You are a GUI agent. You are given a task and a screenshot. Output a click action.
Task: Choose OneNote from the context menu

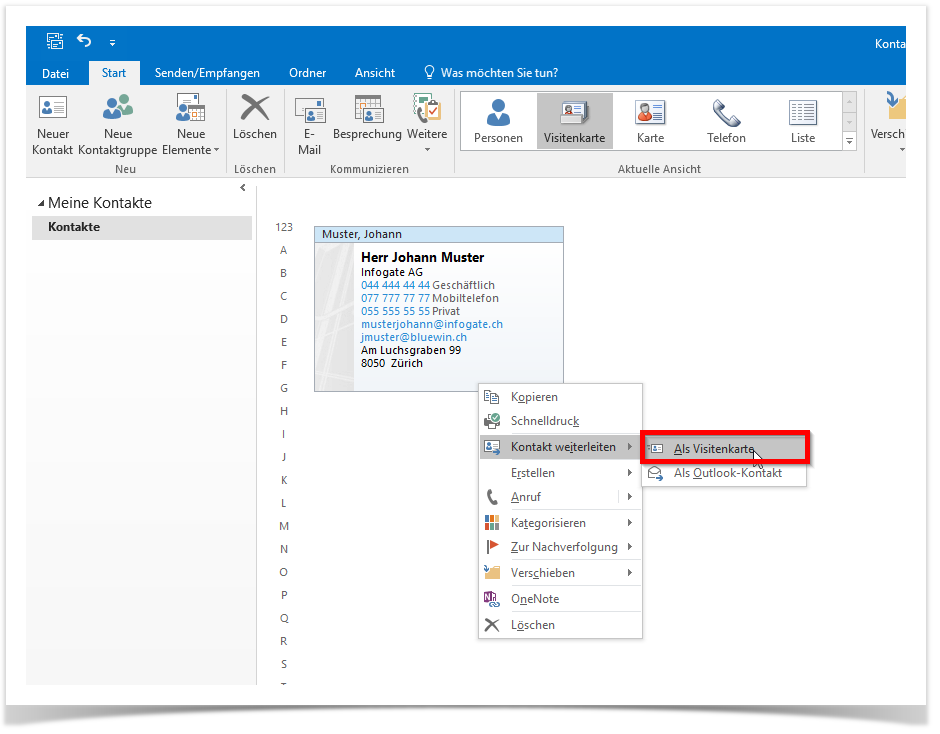pos(561,598)
